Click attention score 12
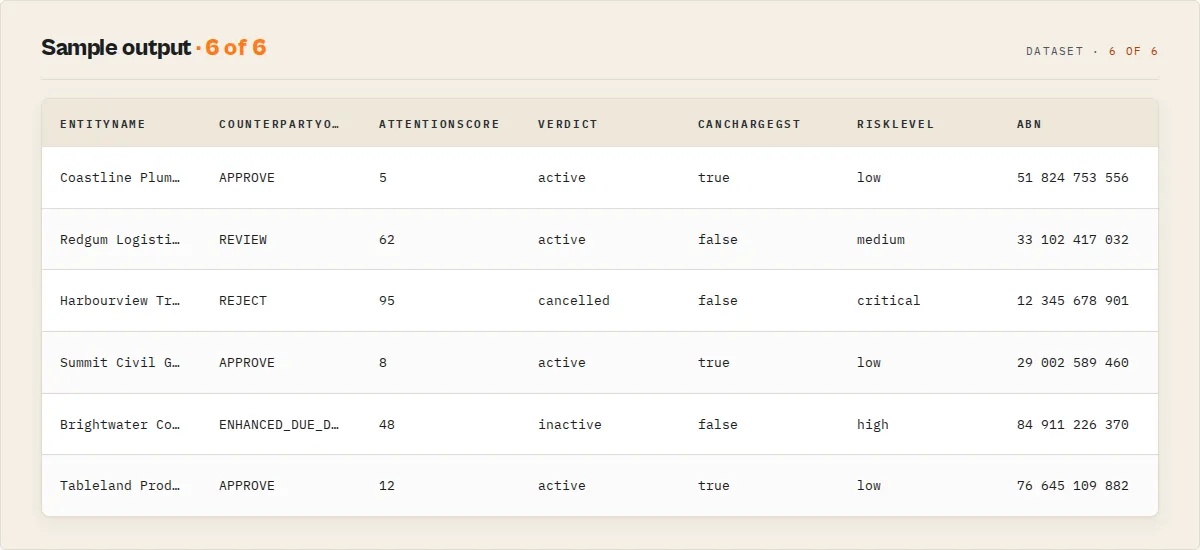1200x550 pixels. point(387,486)
